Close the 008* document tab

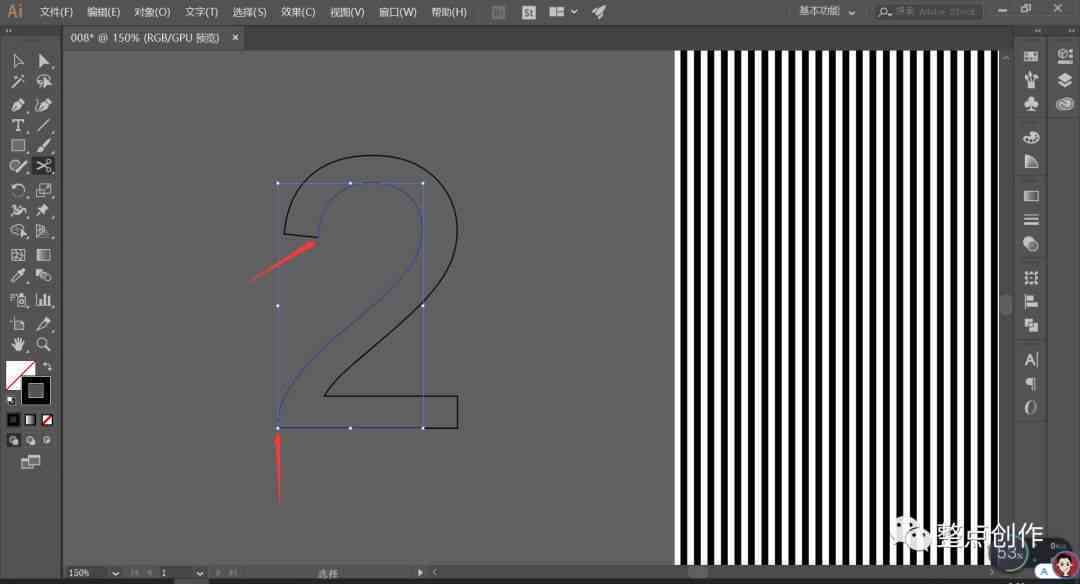[x=236, y=37]
